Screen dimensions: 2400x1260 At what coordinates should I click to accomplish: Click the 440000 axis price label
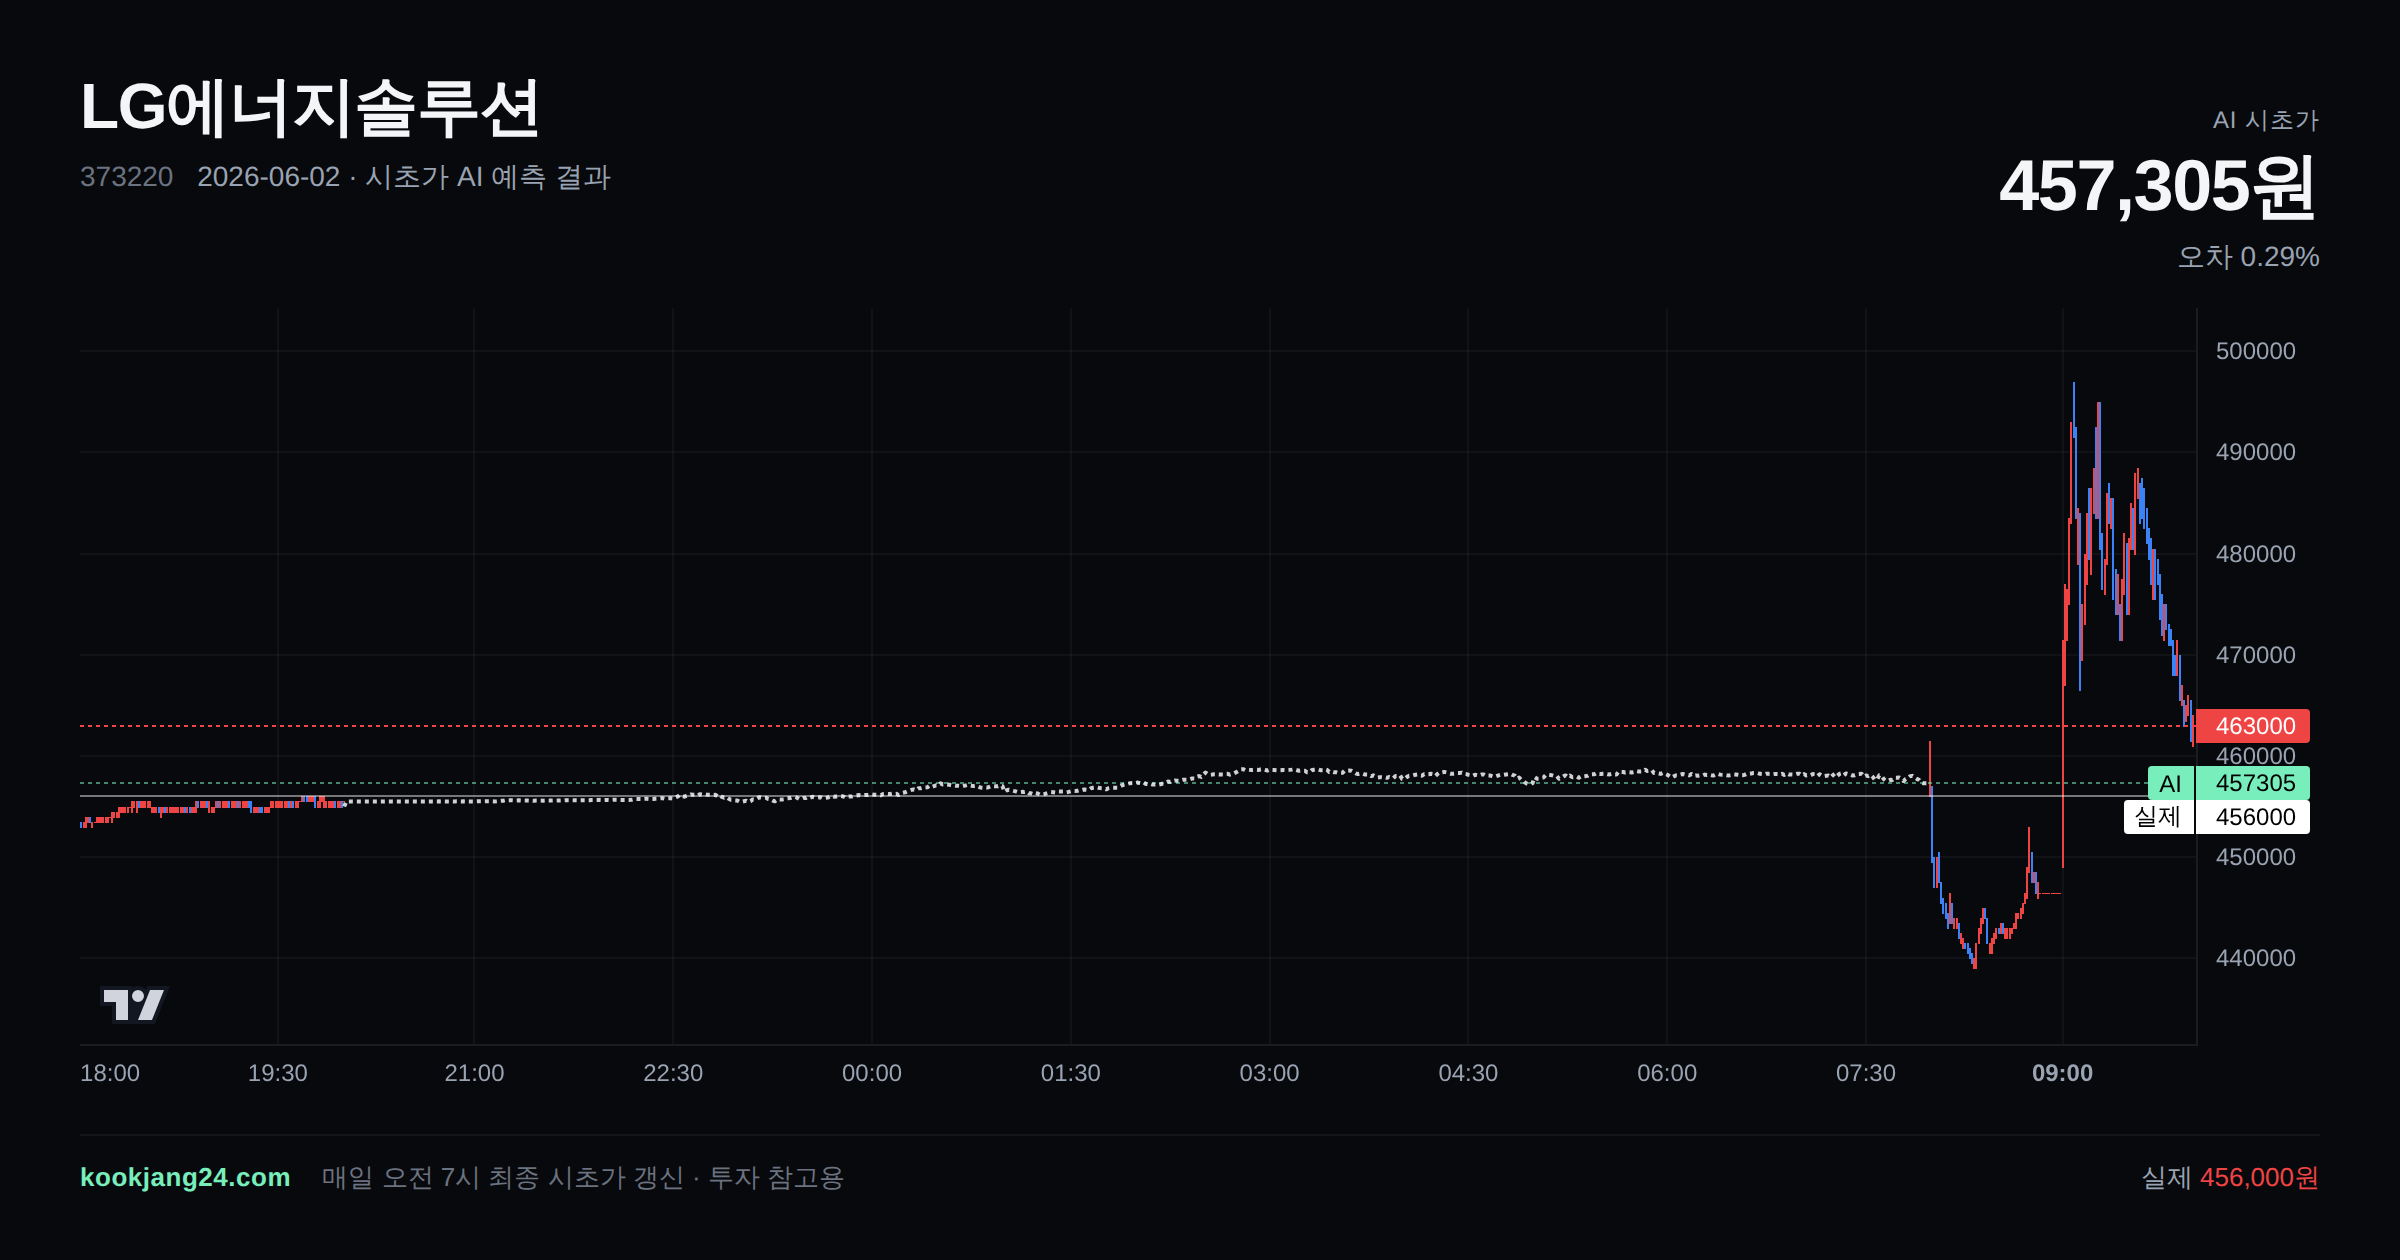2255,958
